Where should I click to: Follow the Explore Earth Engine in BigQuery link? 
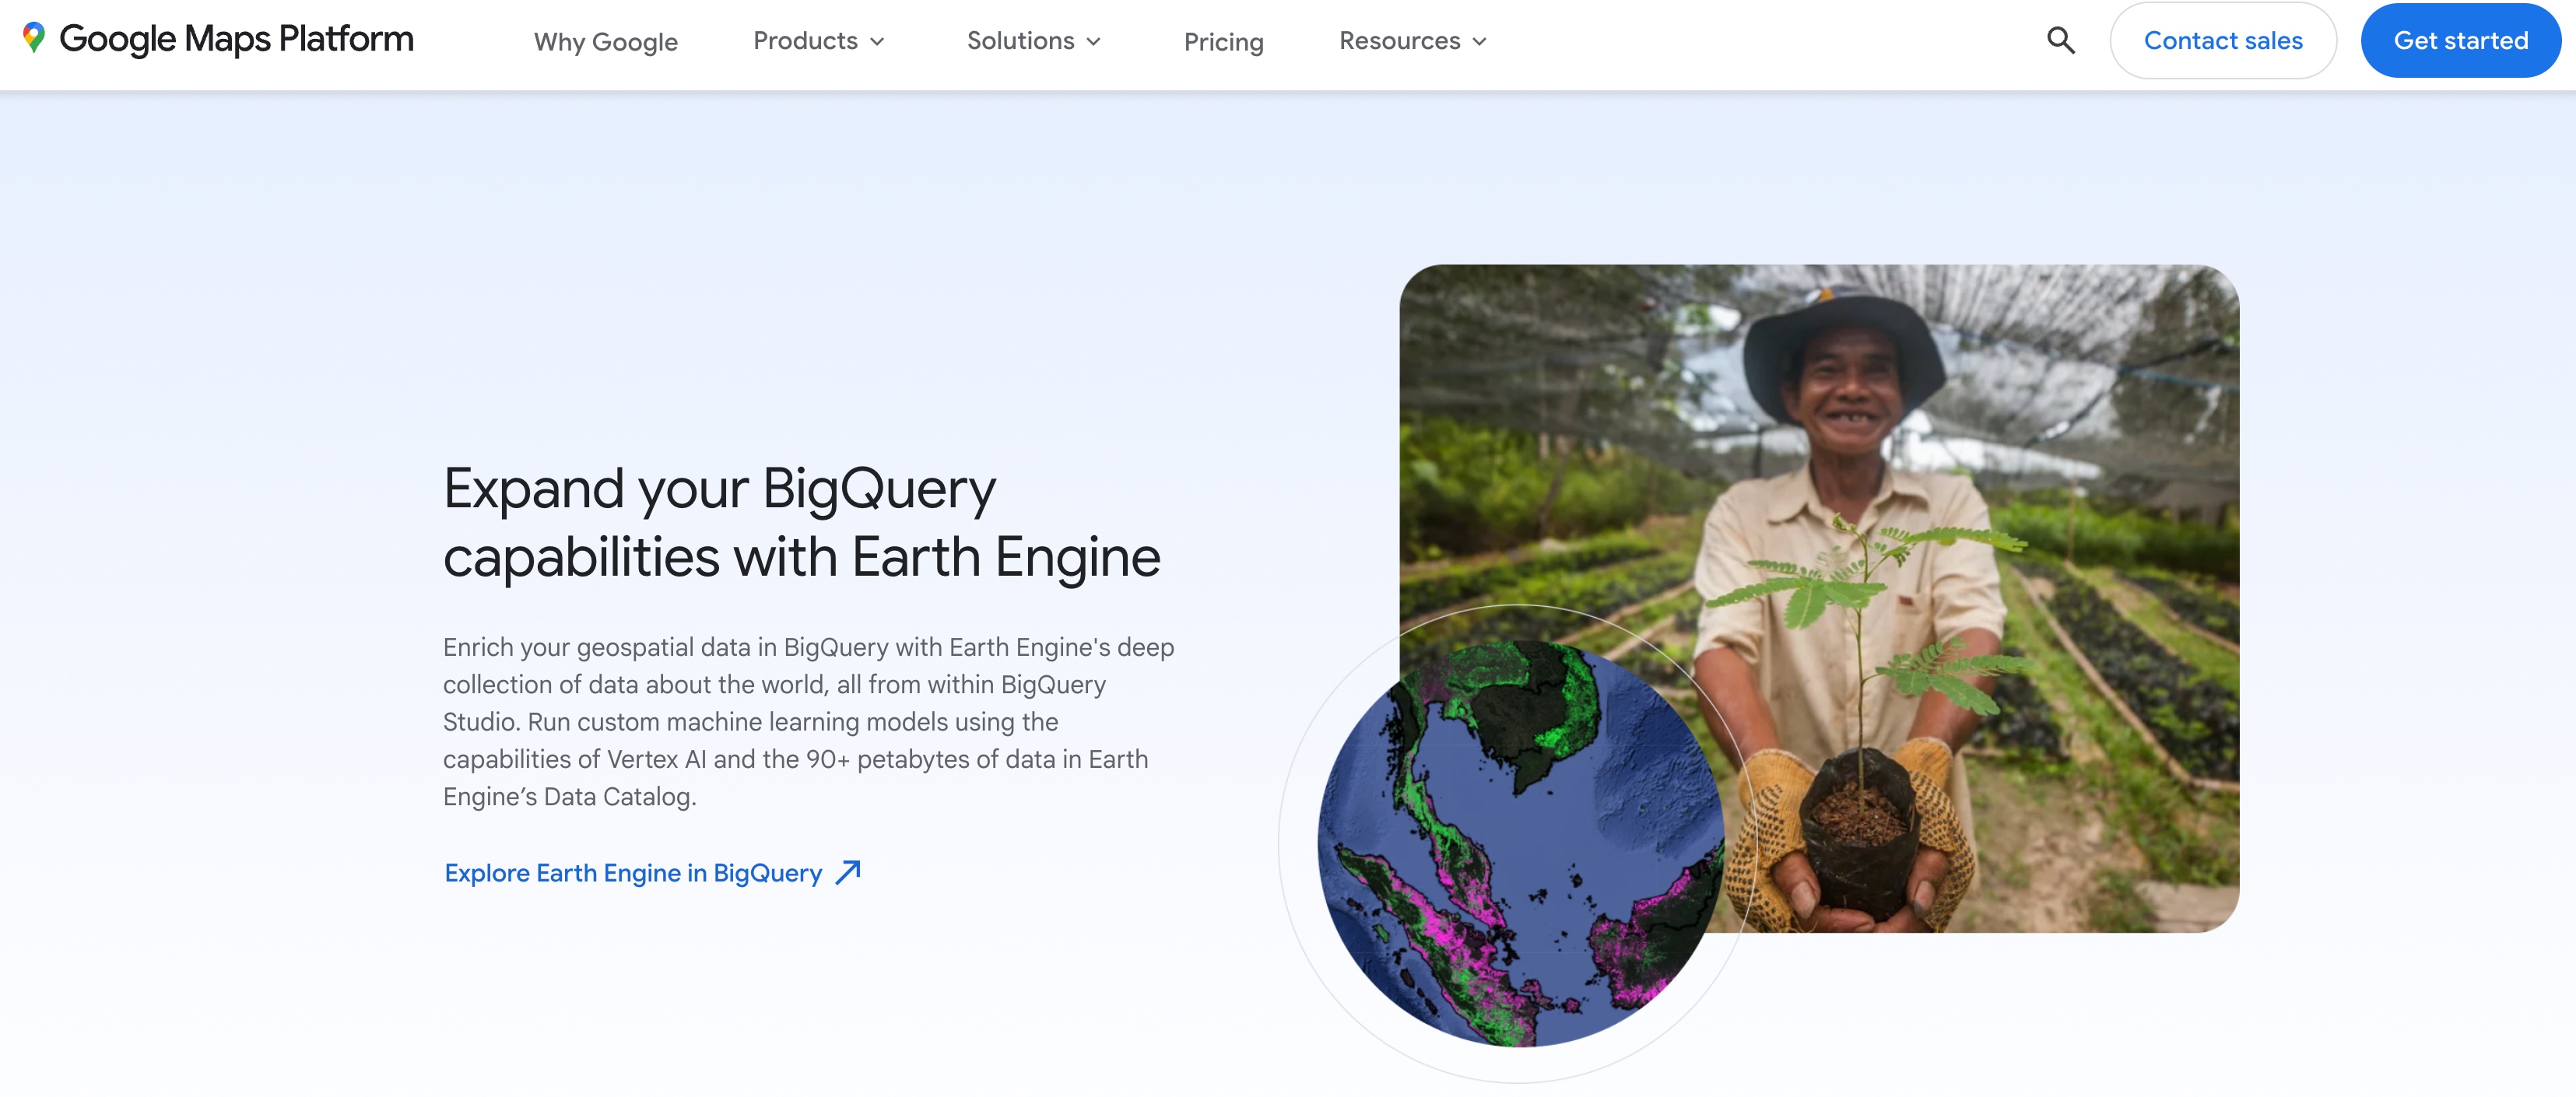(x=652, y=873)
